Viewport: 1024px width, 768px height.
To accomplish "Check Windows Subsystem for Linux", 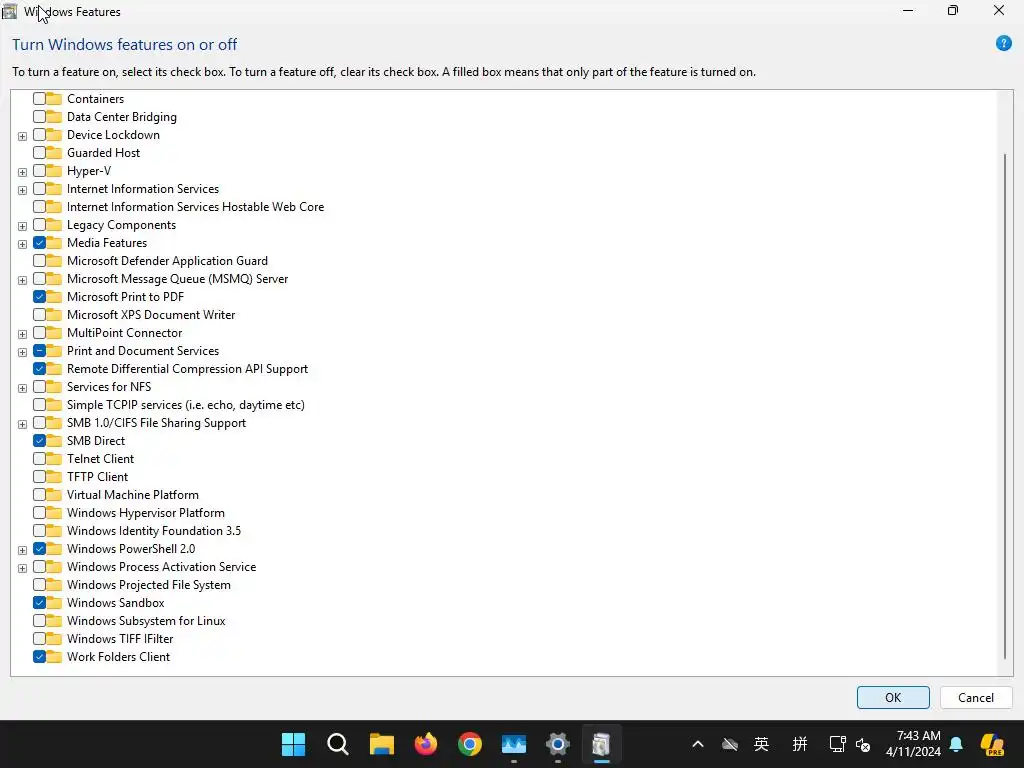I will coord(39,621).
